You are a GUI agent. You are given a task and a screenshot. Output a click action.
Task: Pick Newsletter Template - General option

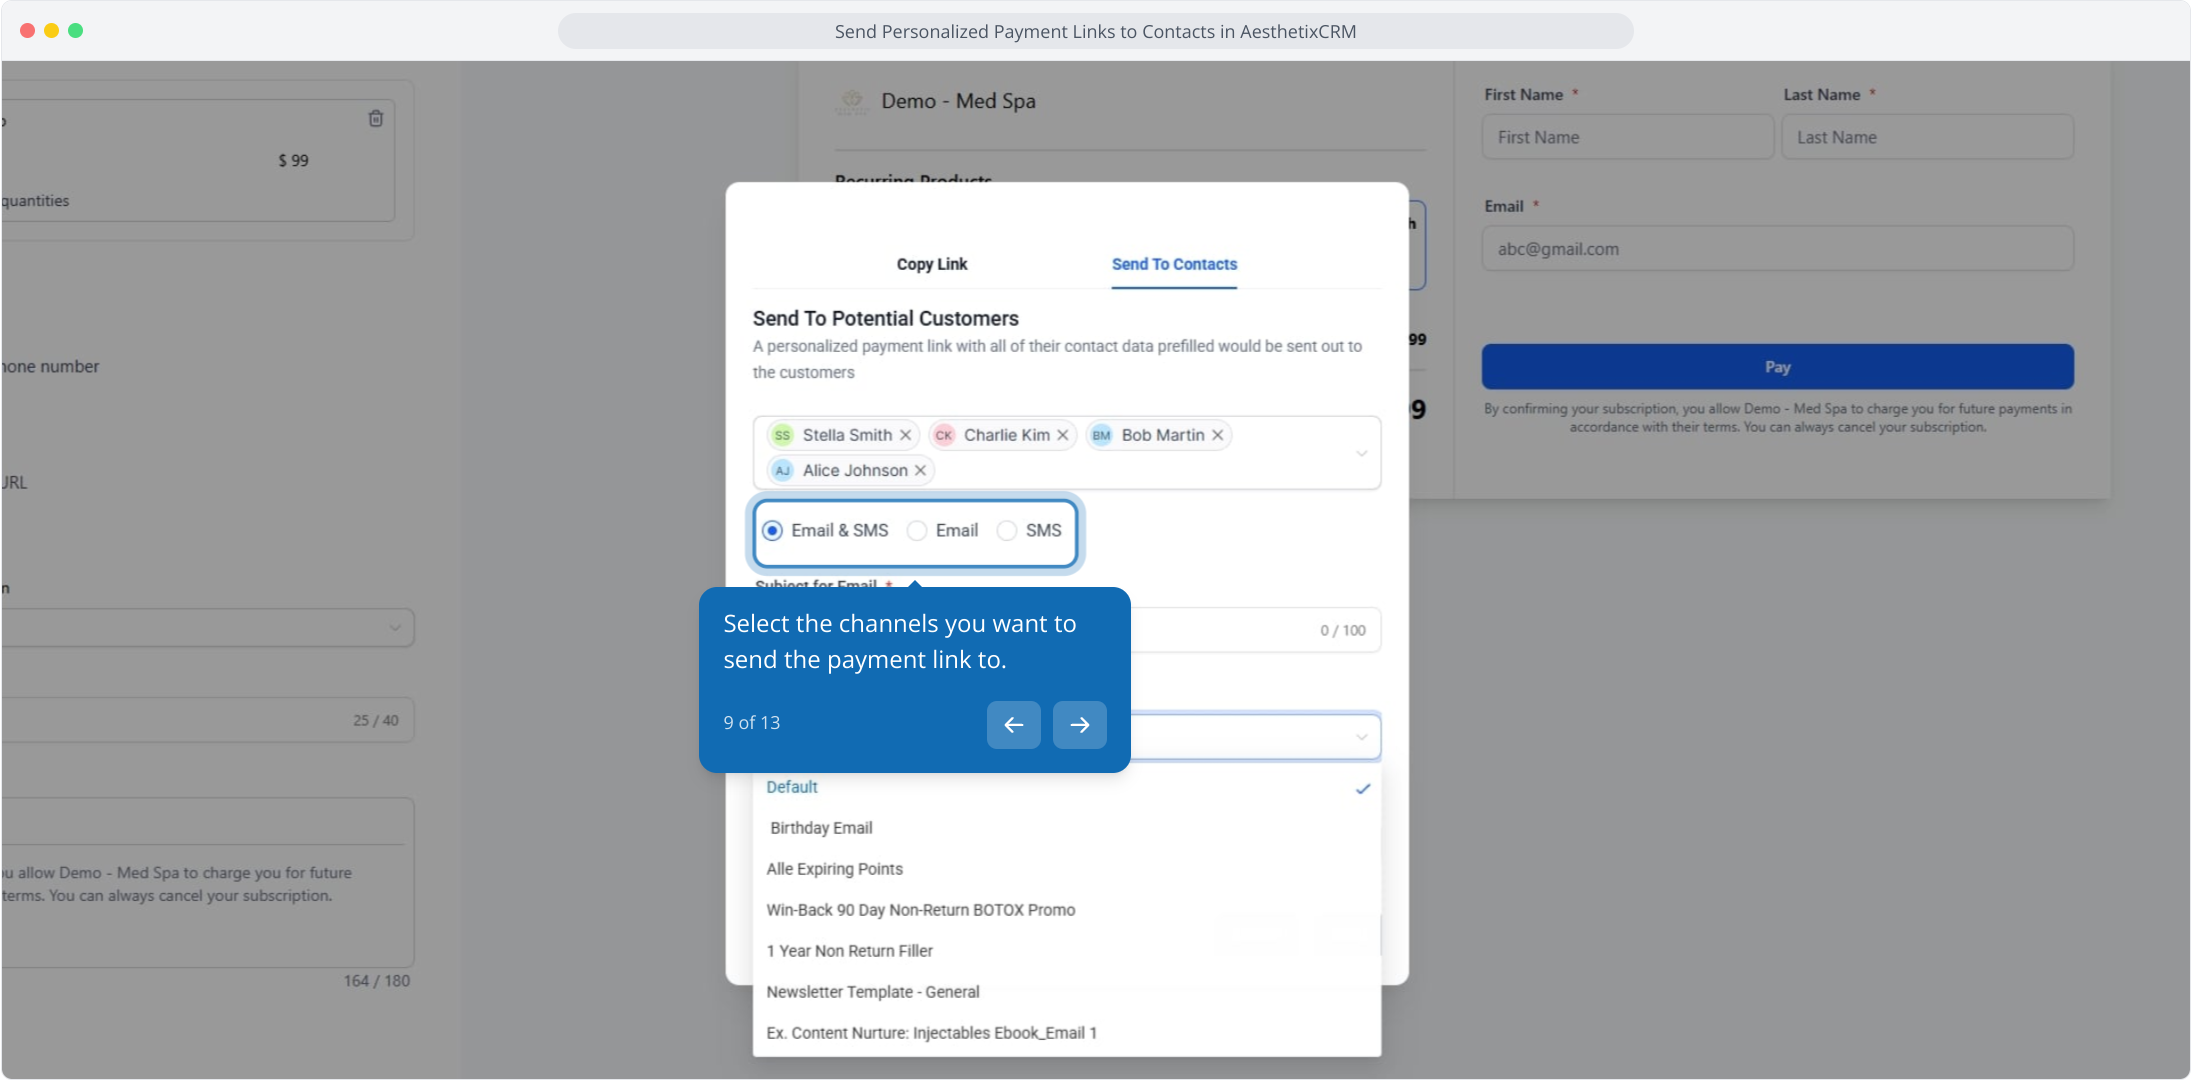[872, 992]
